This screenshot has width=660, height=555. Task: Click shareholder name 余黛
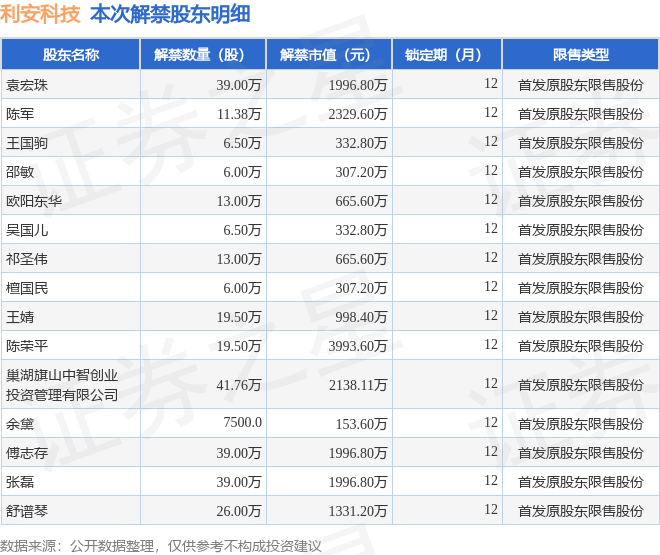(20, 424)
